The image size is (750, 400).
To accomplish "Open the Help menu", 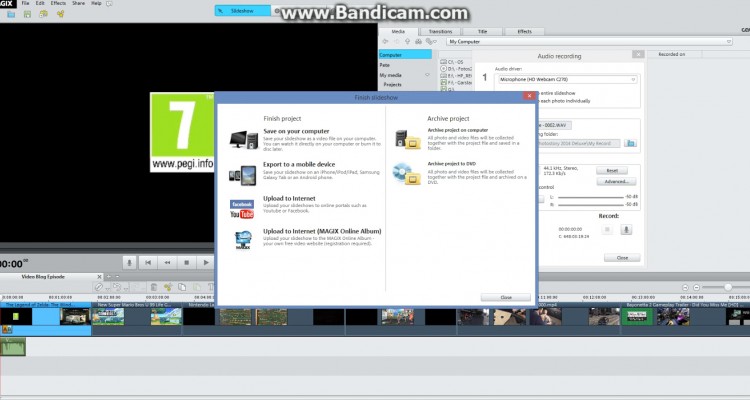I will pyautogui.click(x=96, y=3).
